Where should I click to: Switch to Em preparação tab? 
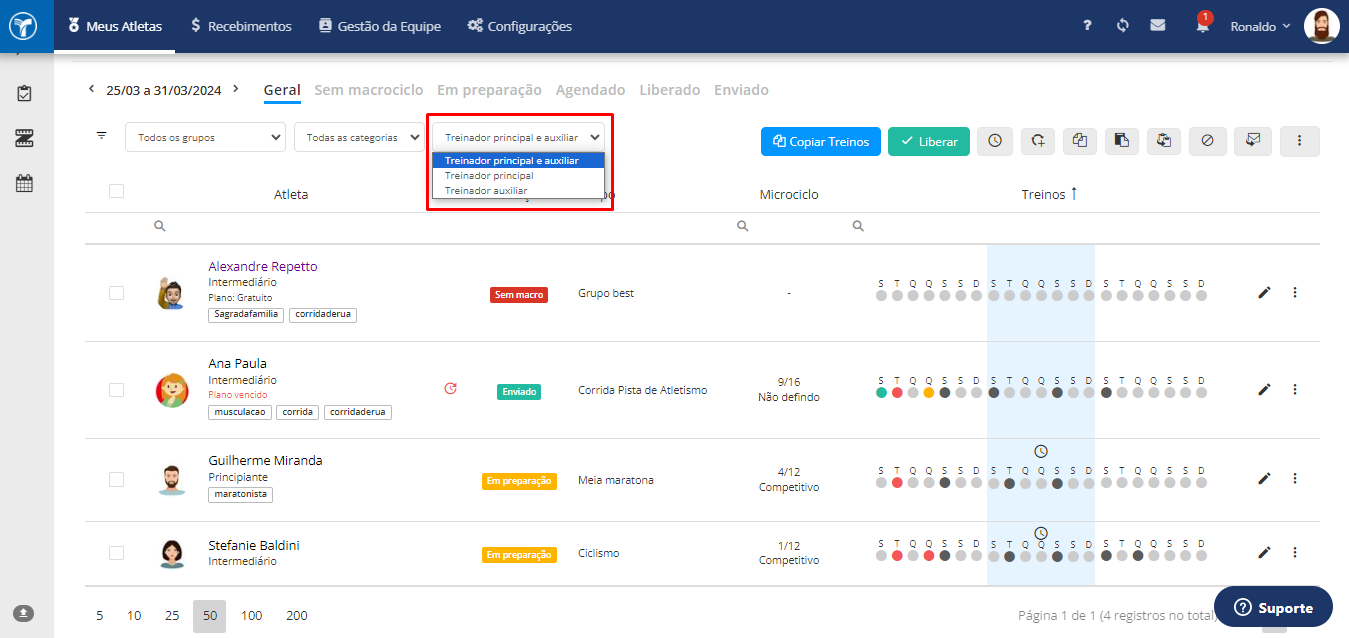click(489, 90)
